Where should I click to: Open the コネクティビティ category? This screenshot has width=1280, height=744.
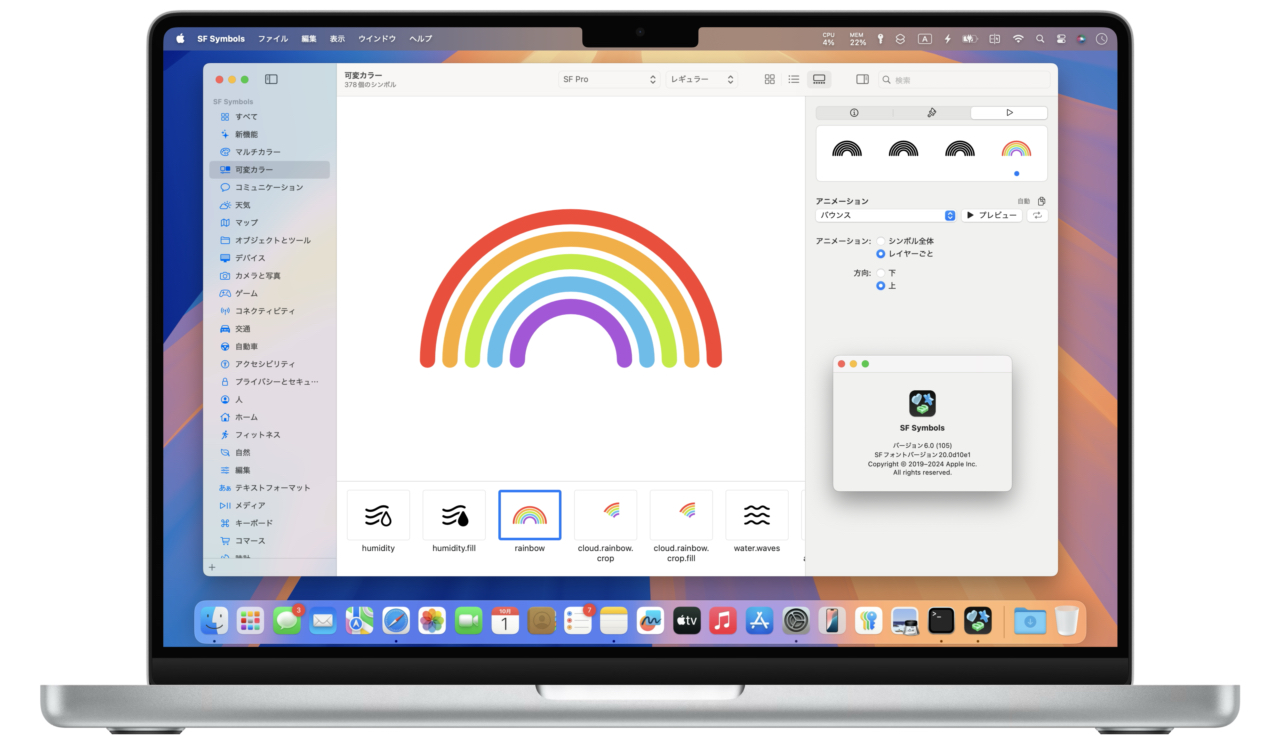[269, 311]
